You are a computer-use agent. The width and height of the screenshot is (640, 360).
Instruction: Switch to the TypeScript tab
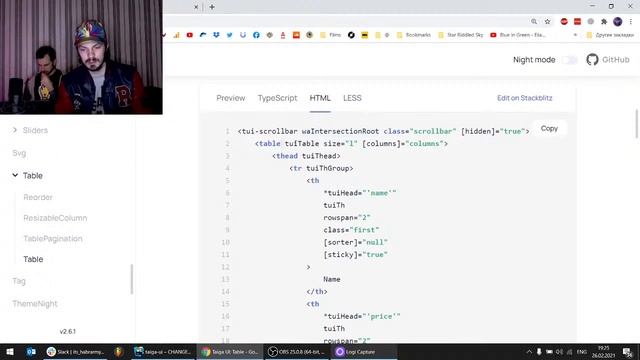(x=277, y=98)
